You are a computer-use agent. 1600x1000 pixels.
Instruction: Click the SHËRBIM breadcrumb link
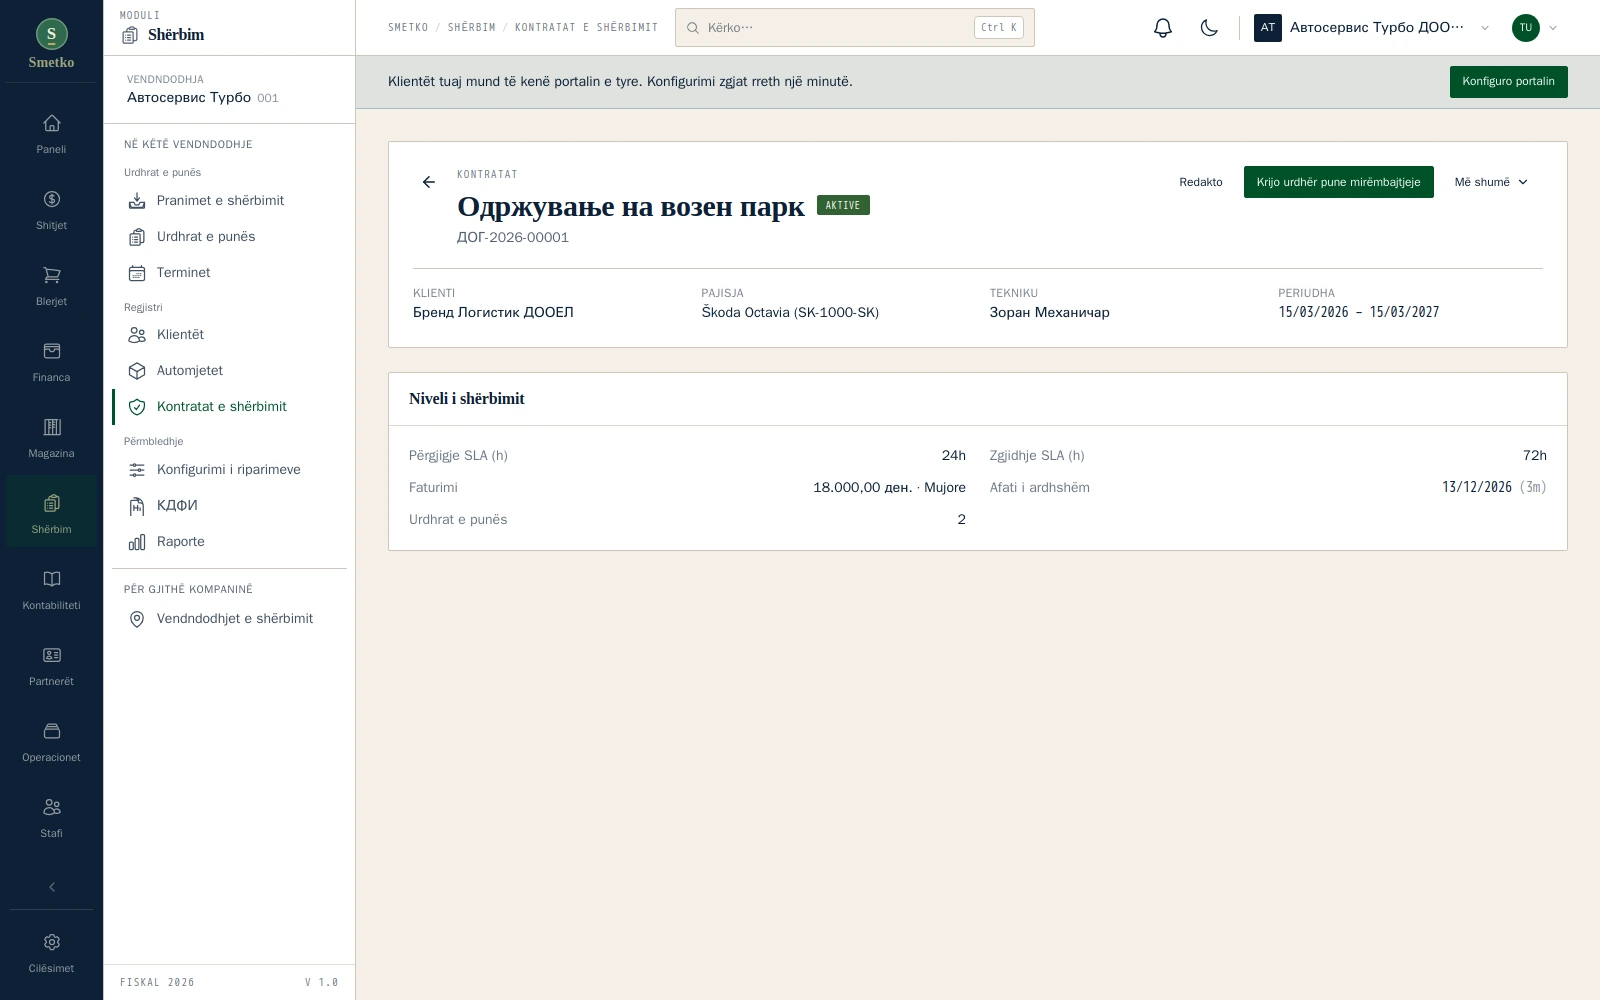pos(472,28)
